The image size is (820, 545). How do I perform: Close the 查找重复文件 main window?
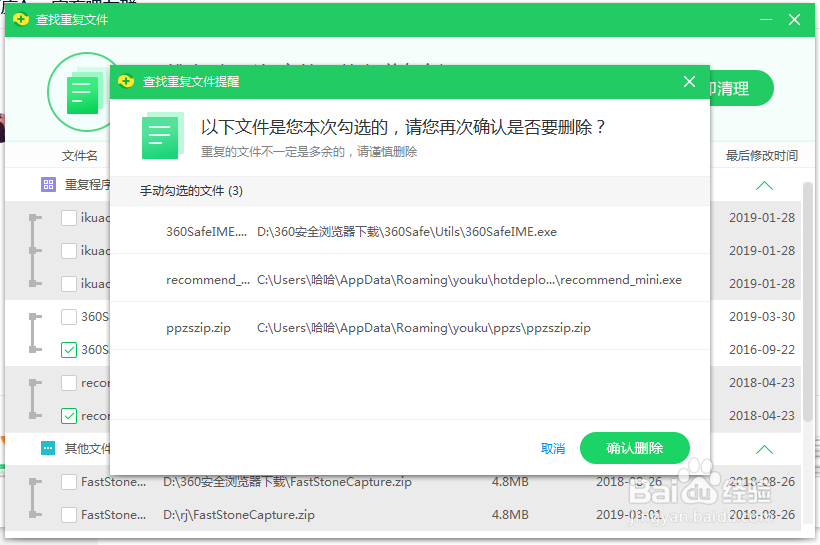[x=794, y=20]
